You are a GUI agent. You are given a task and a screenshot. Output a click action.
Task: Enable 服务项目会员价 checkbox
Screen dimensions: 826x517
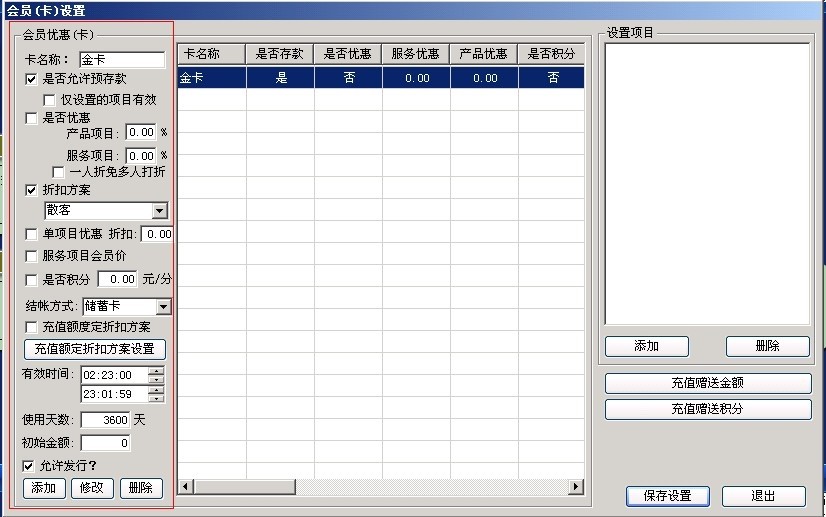[31, 256]
